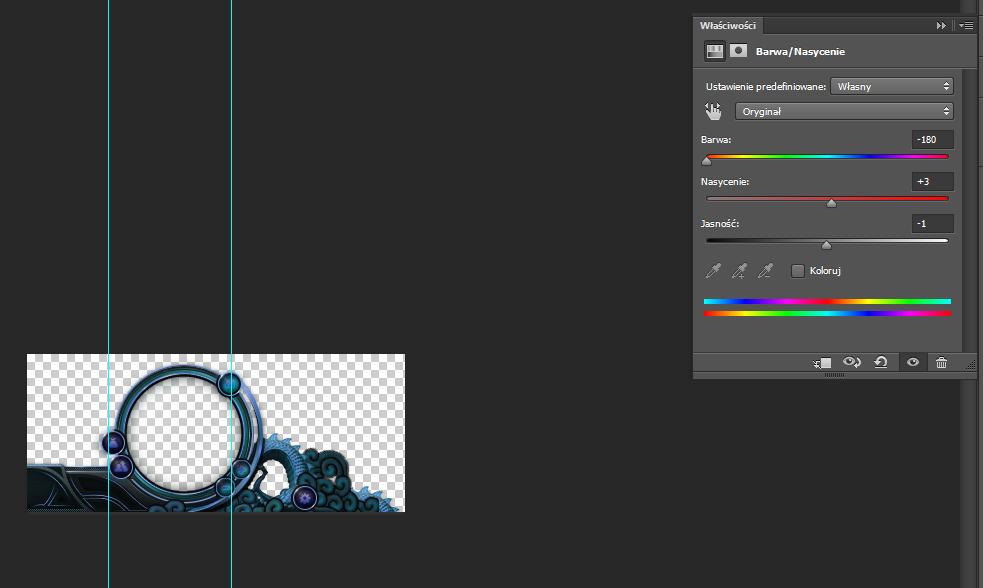Activate the on-image targeted adjustment hand tool

(x=713, y=111)
